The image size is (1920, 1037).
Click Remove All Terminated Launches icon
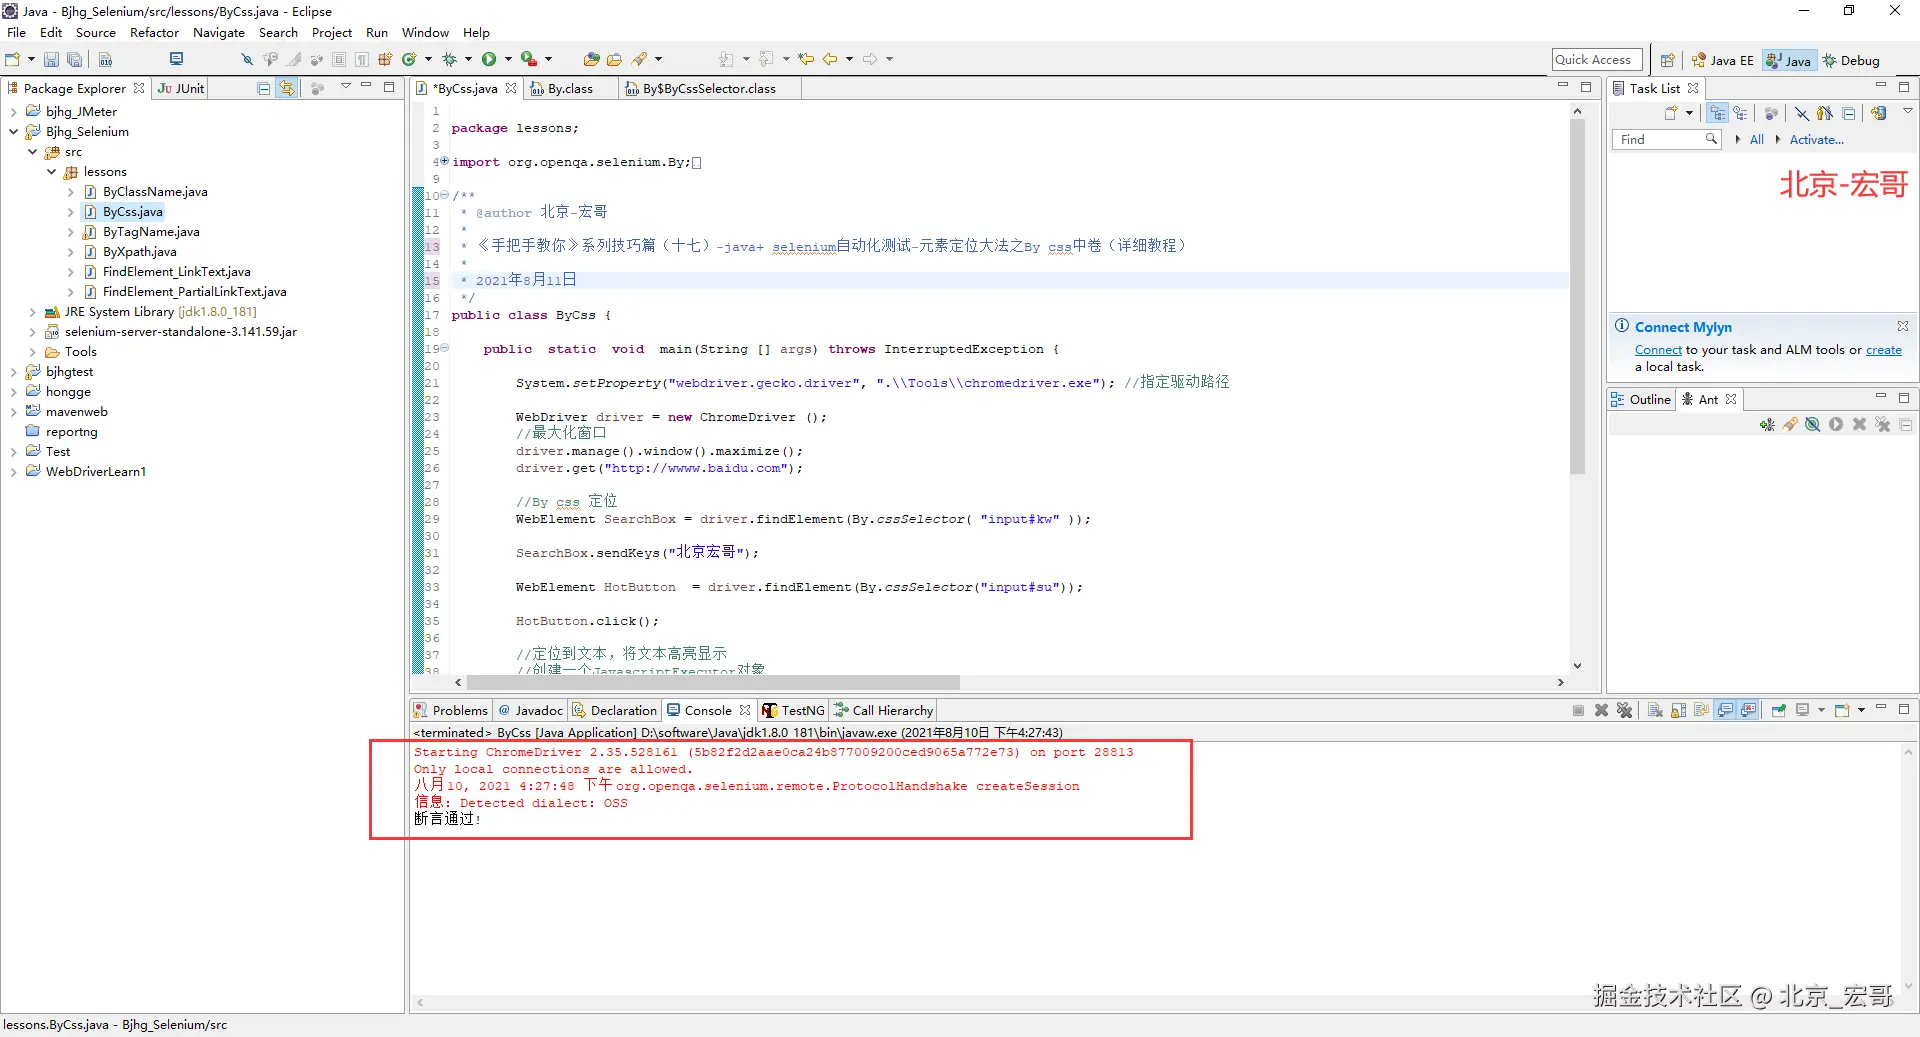coord(1624,710)
